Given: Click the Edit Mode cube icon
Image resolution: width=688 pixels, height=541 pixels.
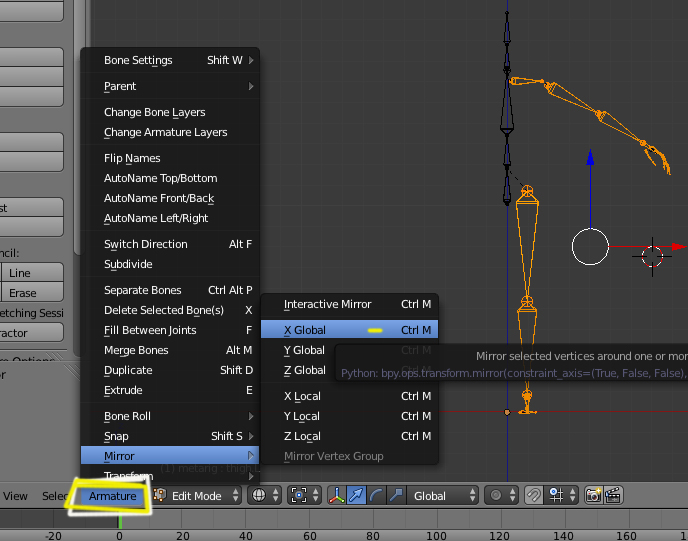Looking at the screenshot, I should pyautogui.click(x=160, y=495).
